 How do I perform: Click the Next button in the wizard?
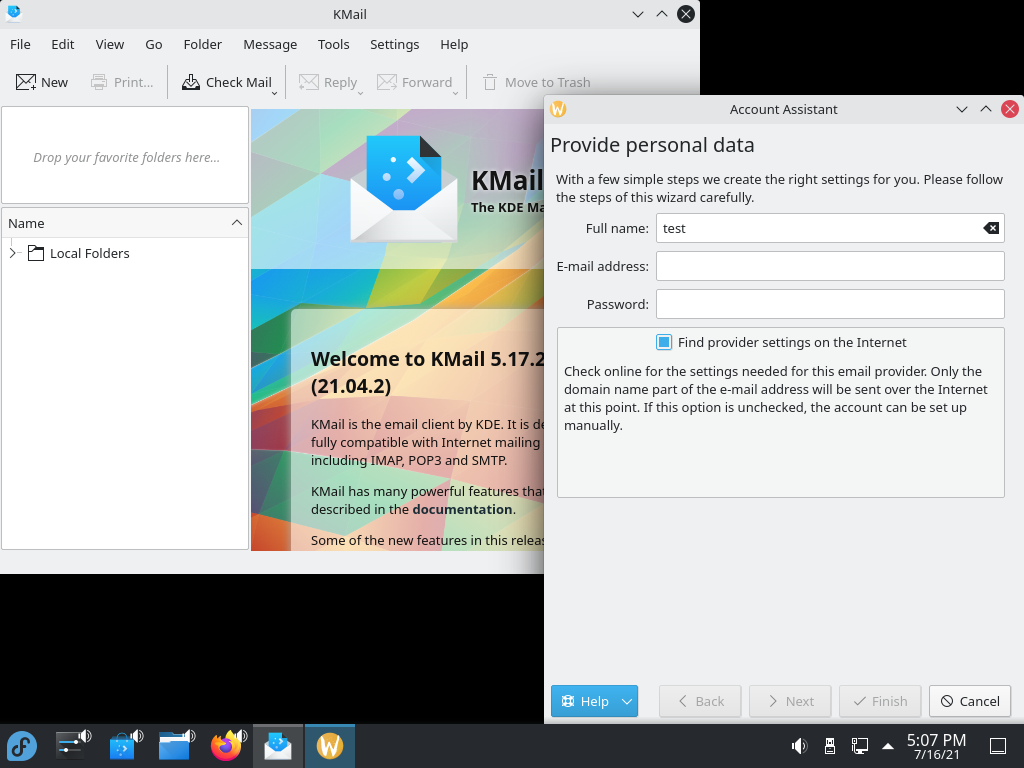[x=790, y=701]
